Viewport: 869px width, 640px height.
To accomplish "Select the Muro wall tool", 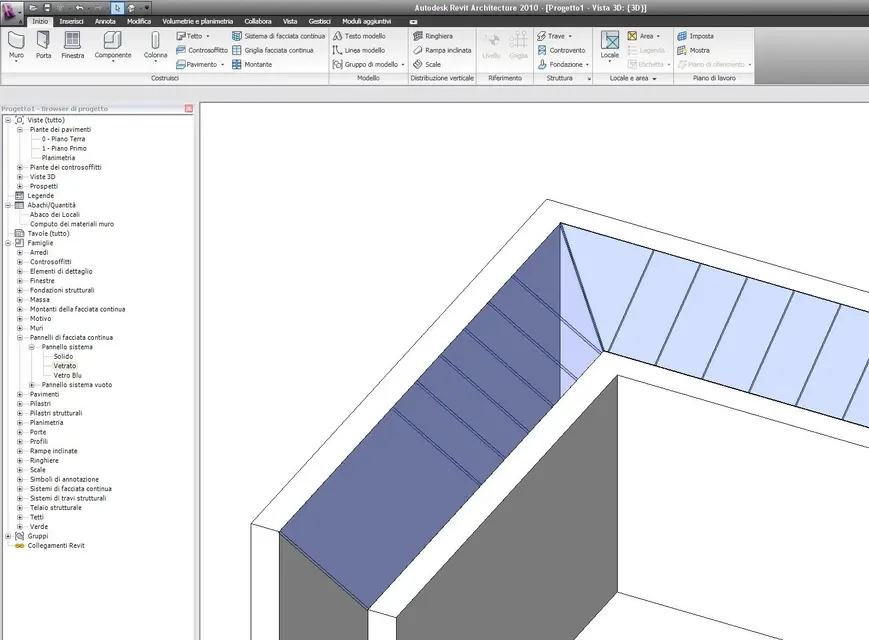I will coord(16,40).
